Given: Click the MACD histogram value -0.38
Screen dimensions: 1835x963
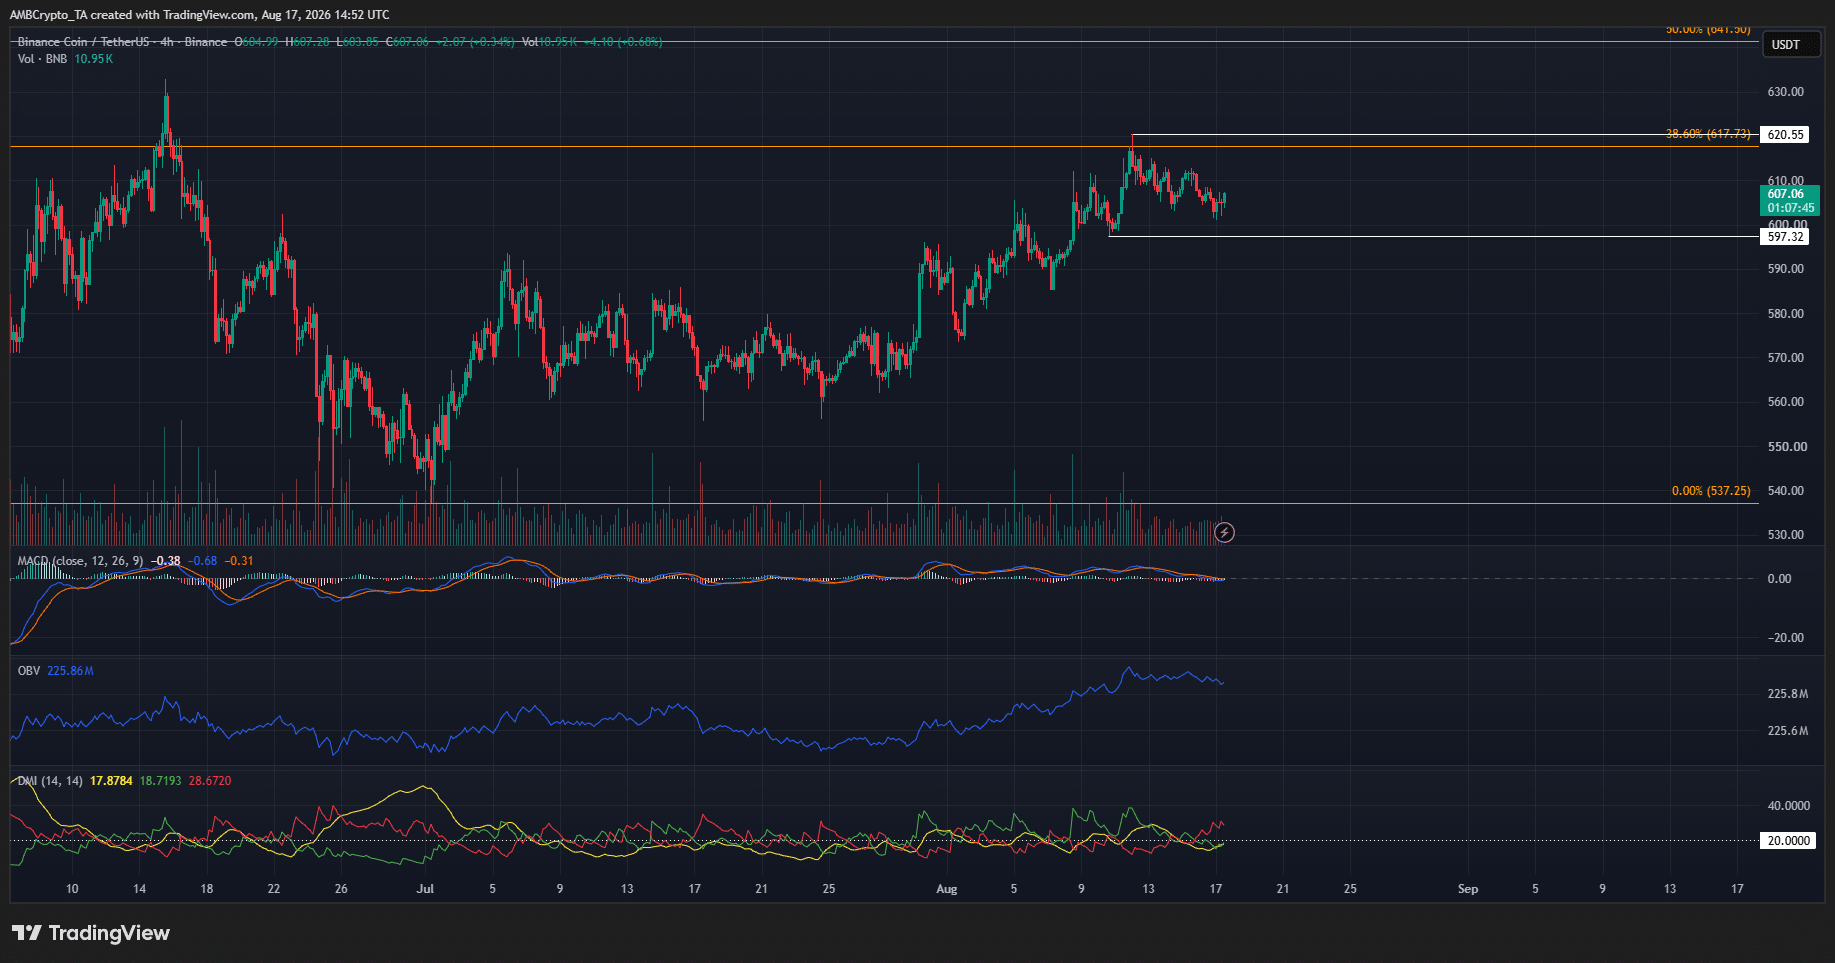Looking at the screenshot, I should [x=166, y=561].
